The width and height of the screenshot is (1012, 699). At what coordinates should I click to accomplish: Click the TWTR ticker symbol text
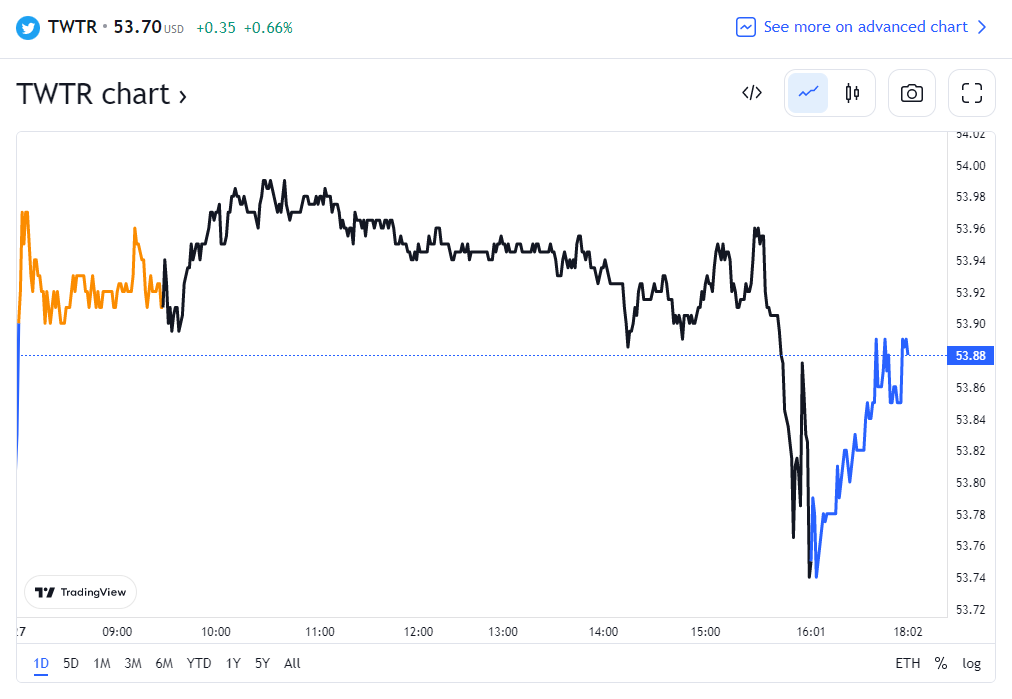point(72,27)
